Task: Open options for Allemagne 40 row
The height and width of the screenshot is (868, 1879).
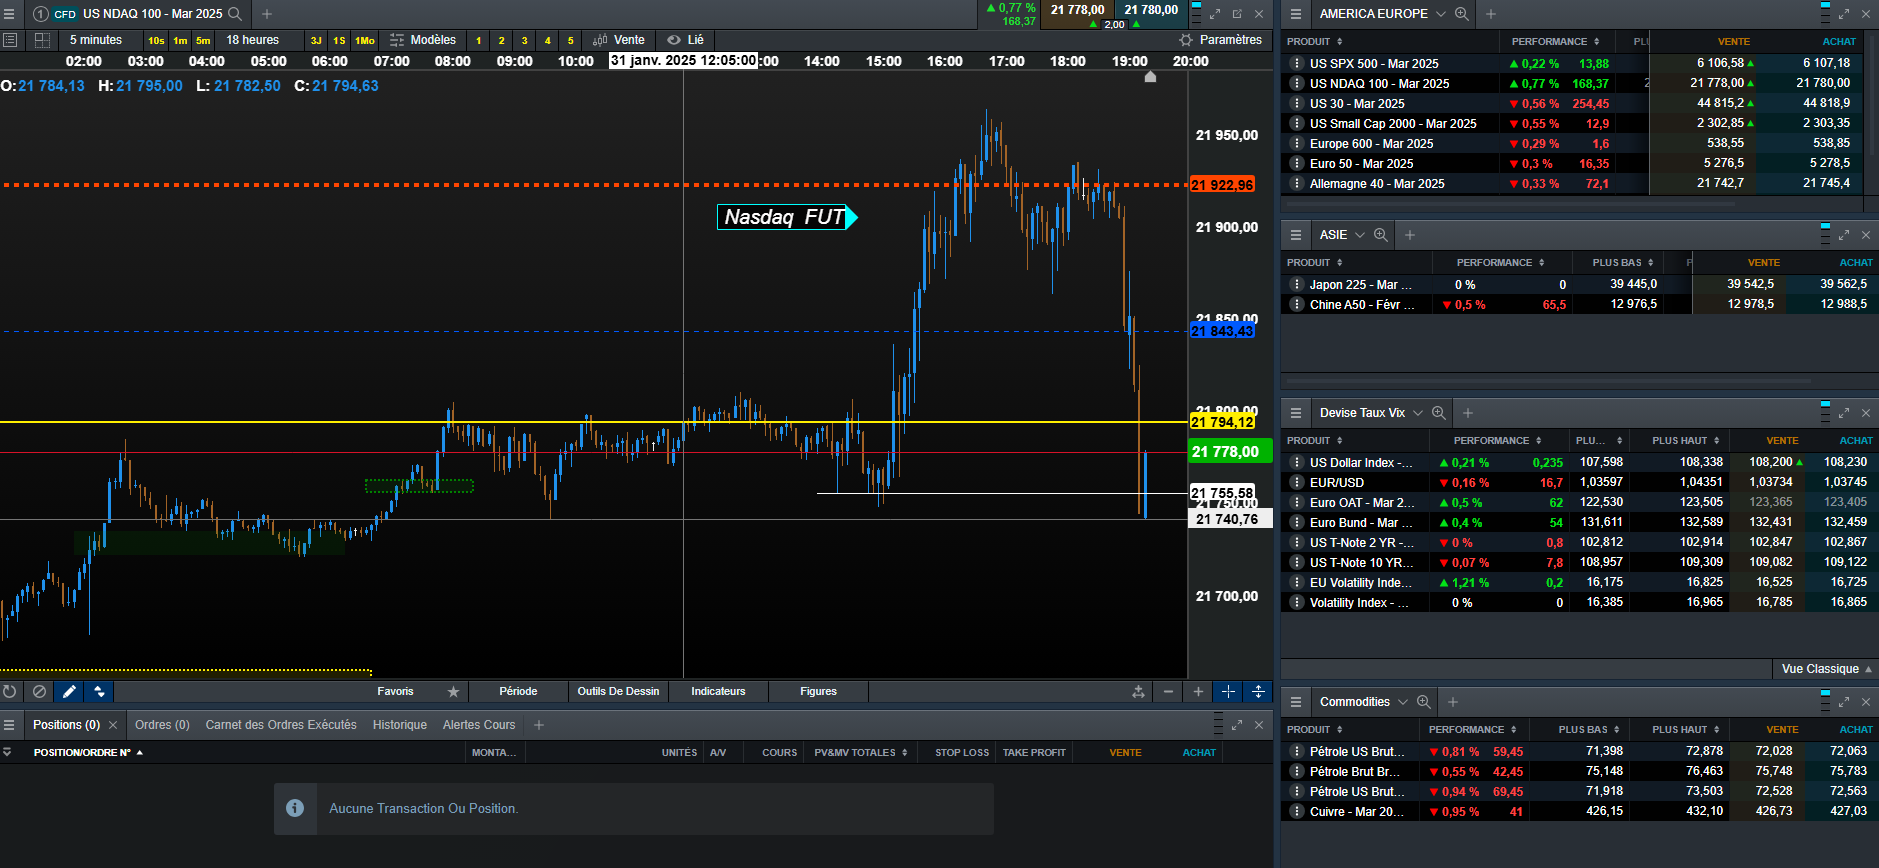Action: click(1297, 183)
